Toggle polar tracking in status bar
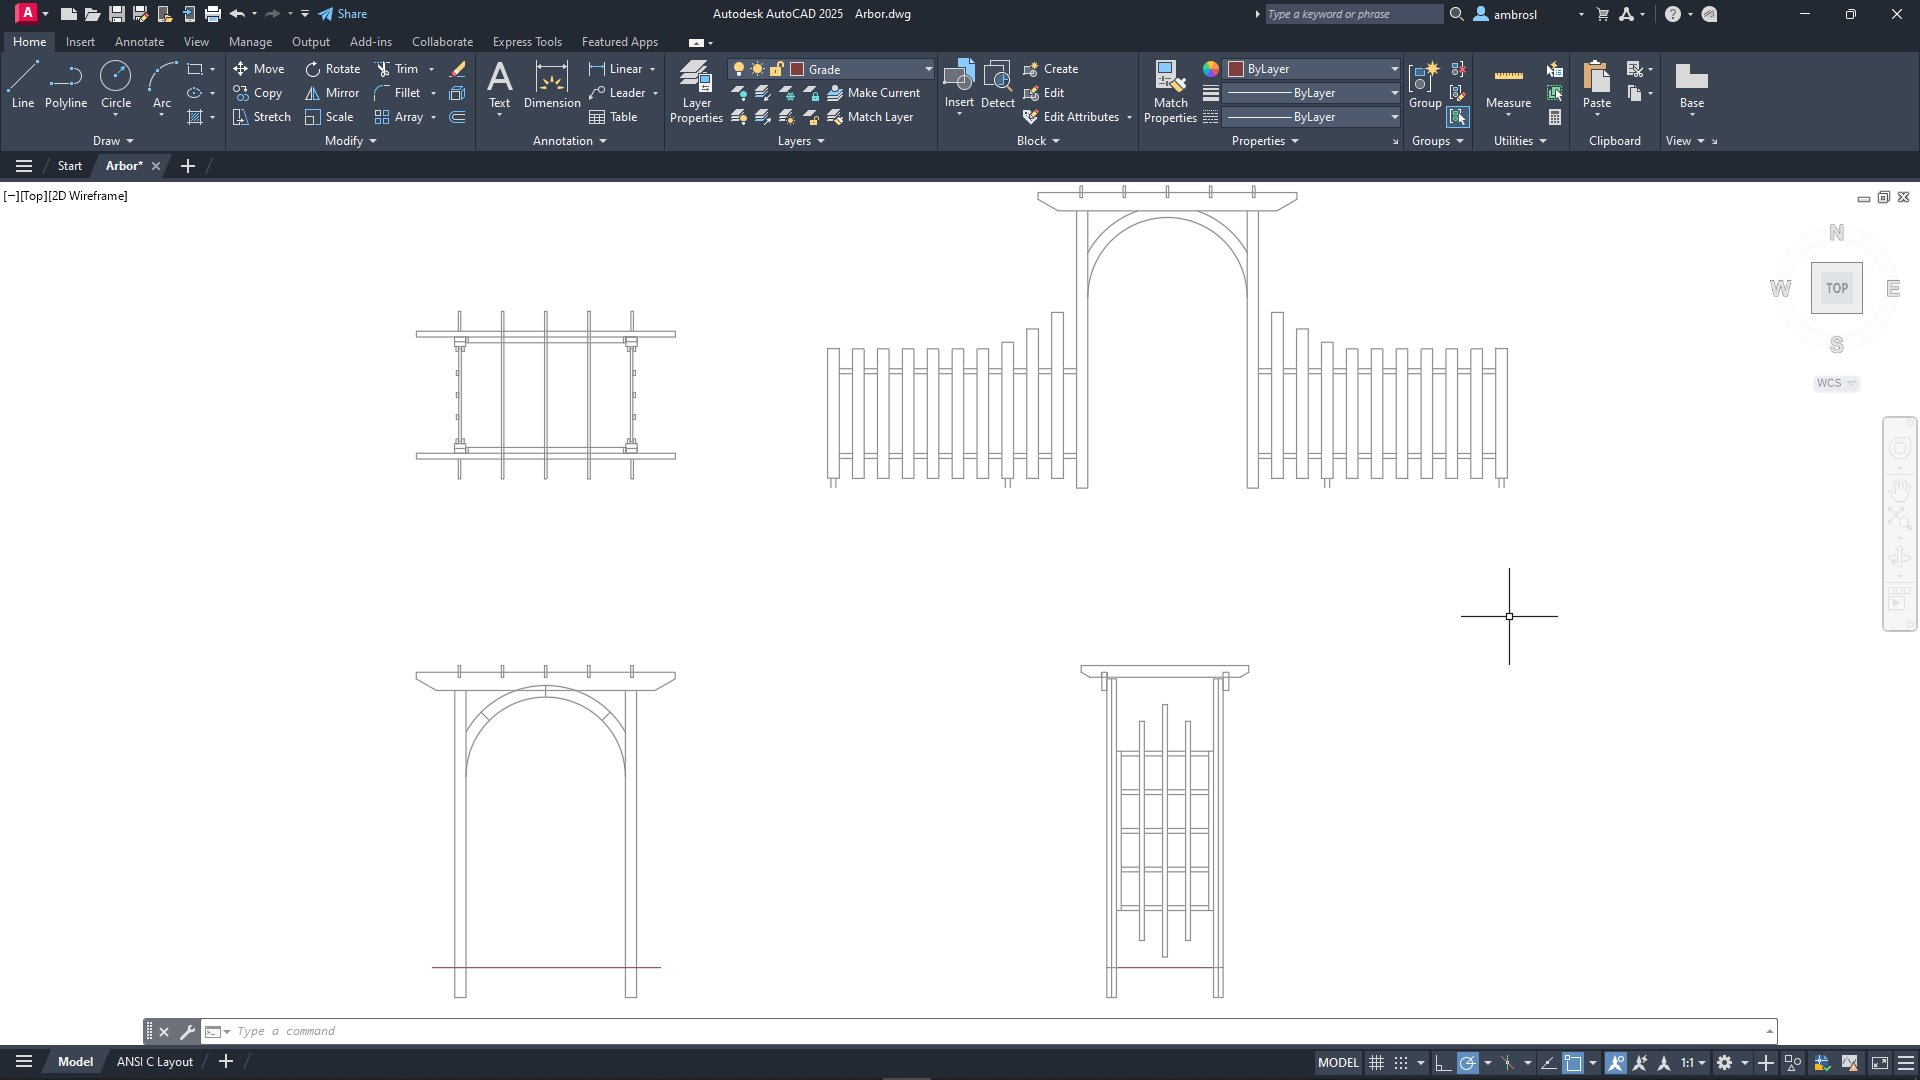Viewport: 1920px width, 1080px height. (1467, 1063)
